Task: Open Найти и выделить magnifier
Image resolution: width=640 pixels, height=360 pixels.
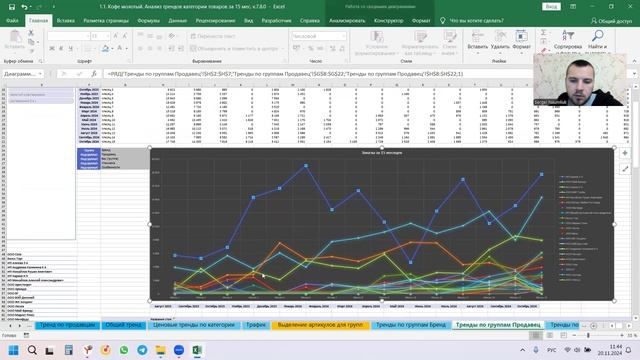Action: pos(598,41)
